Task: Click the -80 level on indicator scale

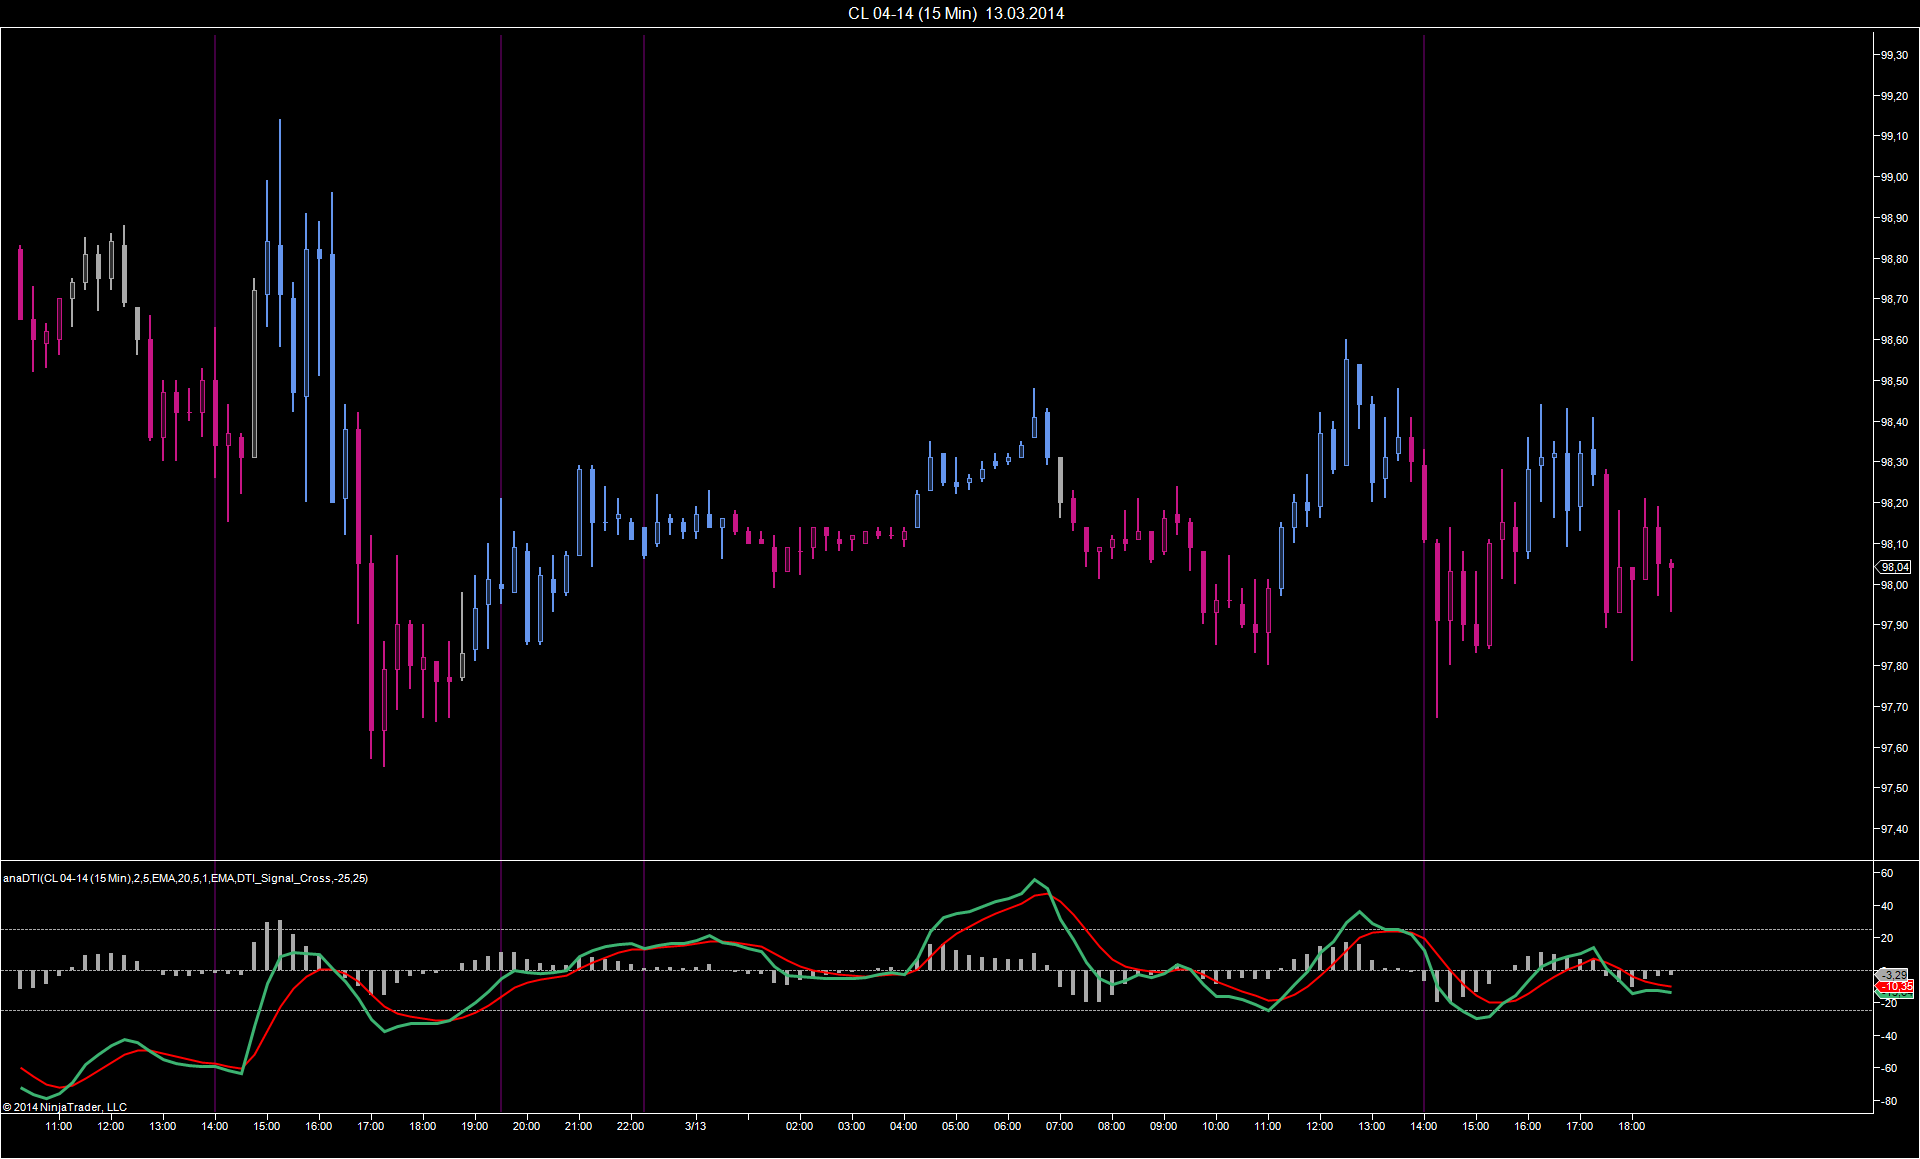Action: 1887,1101
